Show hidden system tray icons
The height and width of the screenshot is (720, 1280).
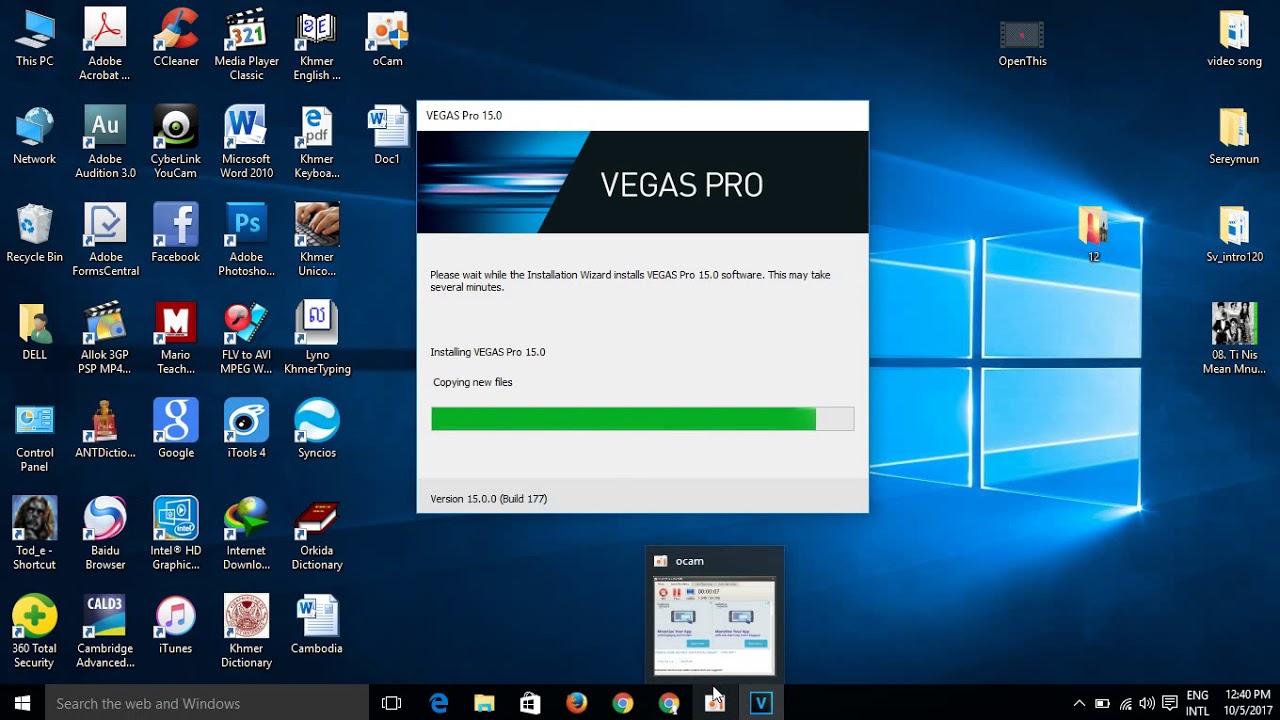(x=1079, y=703)
